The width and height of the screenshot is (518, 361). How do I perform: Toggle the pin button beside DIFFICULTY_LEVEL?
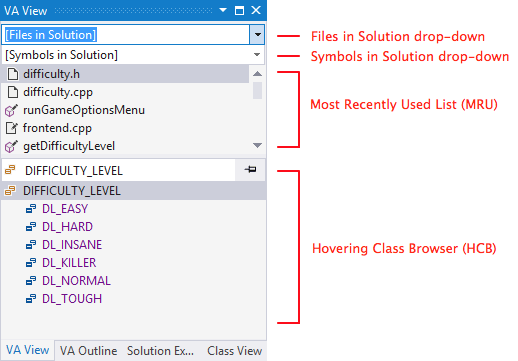coord(250,170)
